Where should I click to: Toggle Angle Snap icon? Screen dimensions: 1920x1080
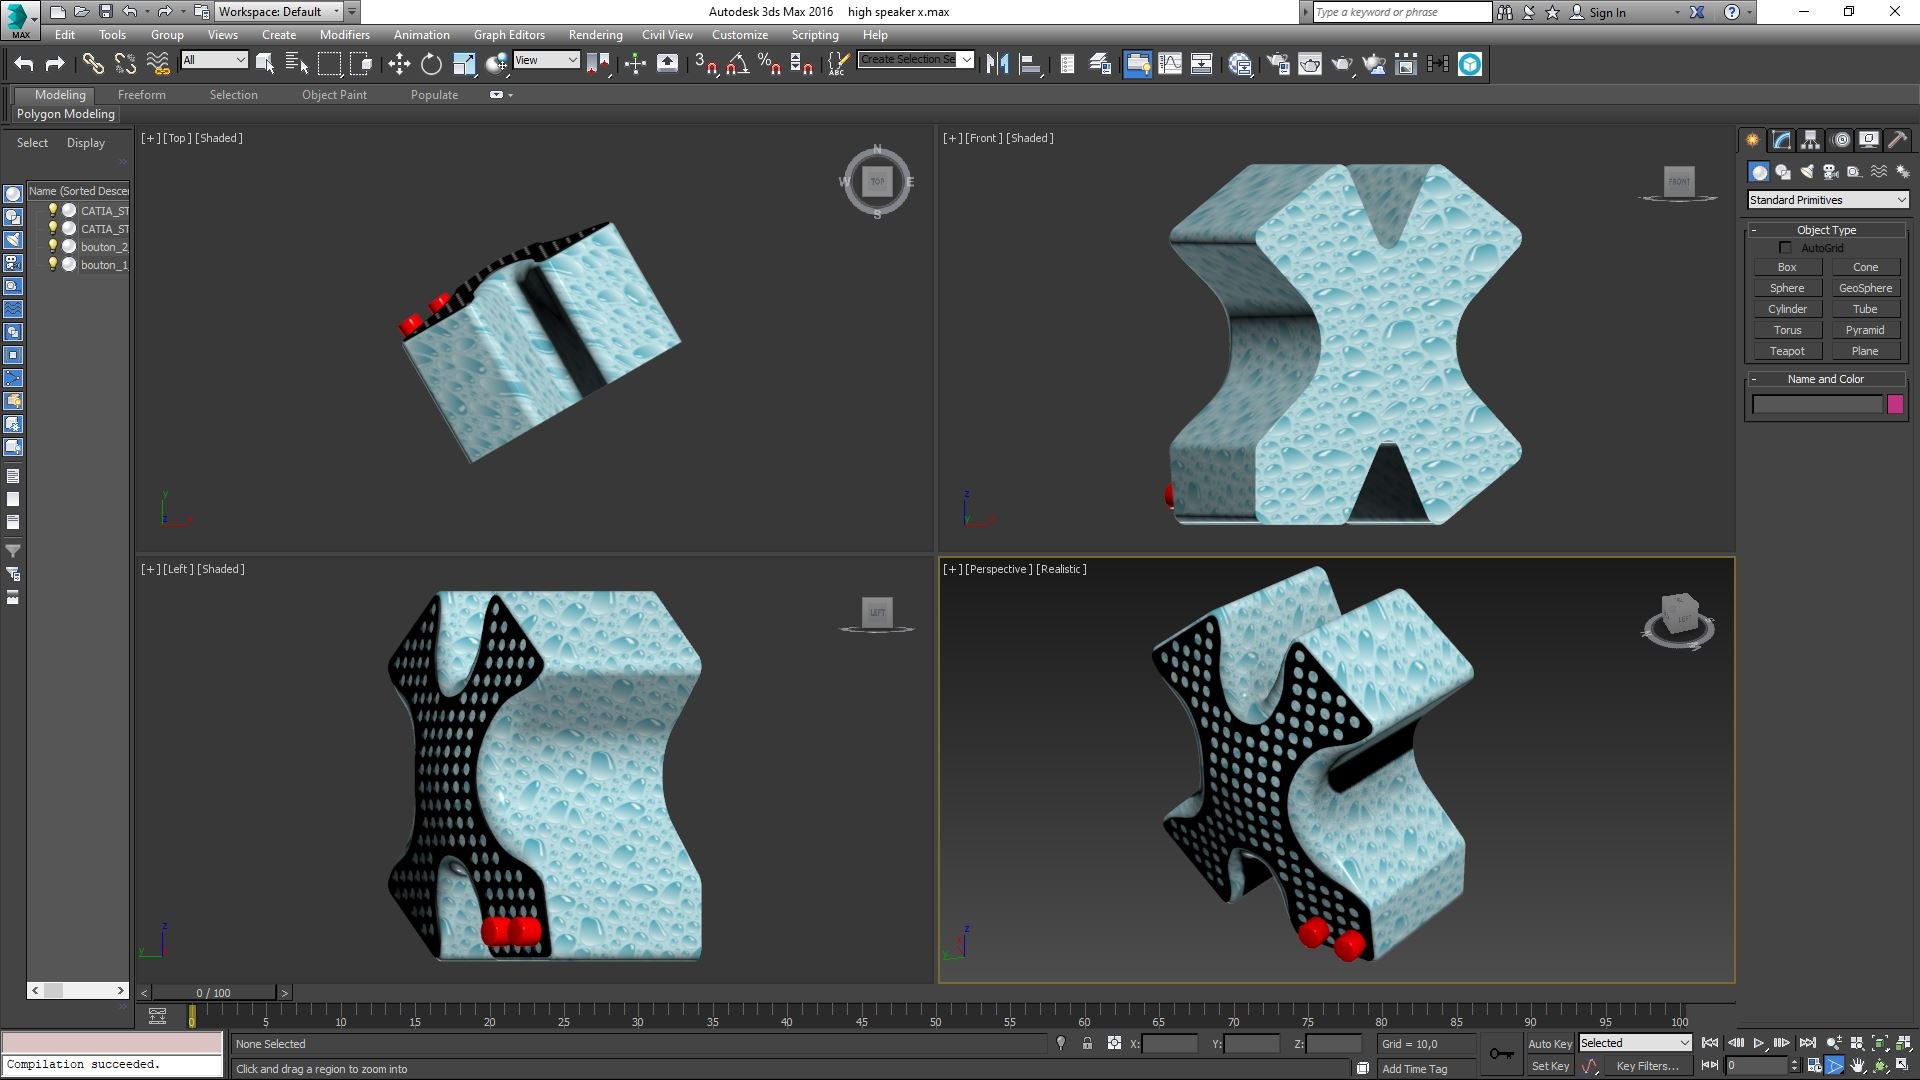coord(737,64)
